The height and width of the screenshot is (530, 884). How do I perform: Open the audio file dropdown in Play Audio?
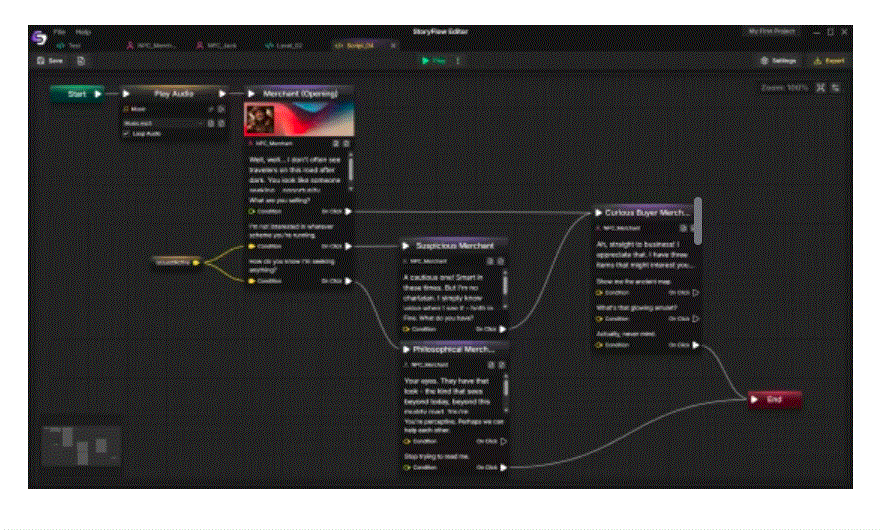click(163, 123)
